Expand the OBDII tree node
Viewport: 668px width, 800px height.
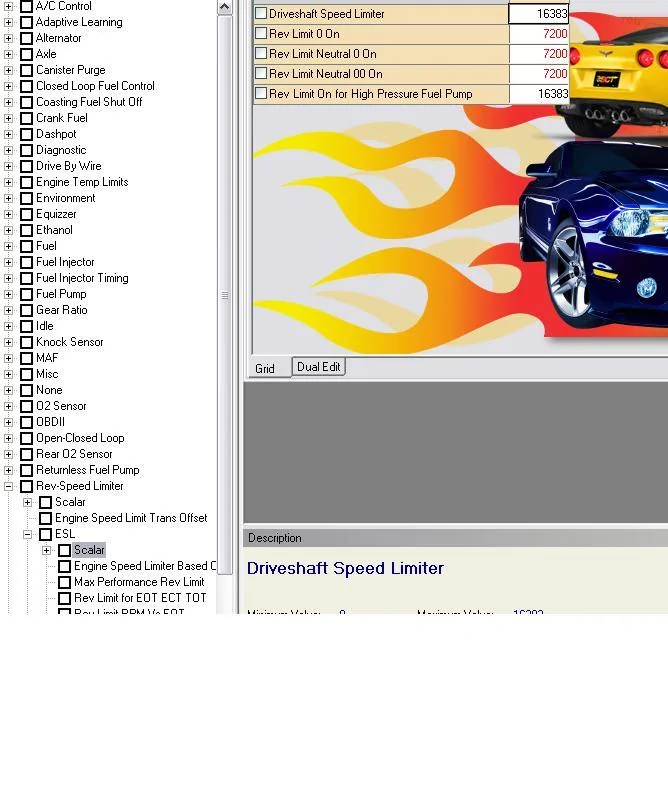[x=8, y=422]
